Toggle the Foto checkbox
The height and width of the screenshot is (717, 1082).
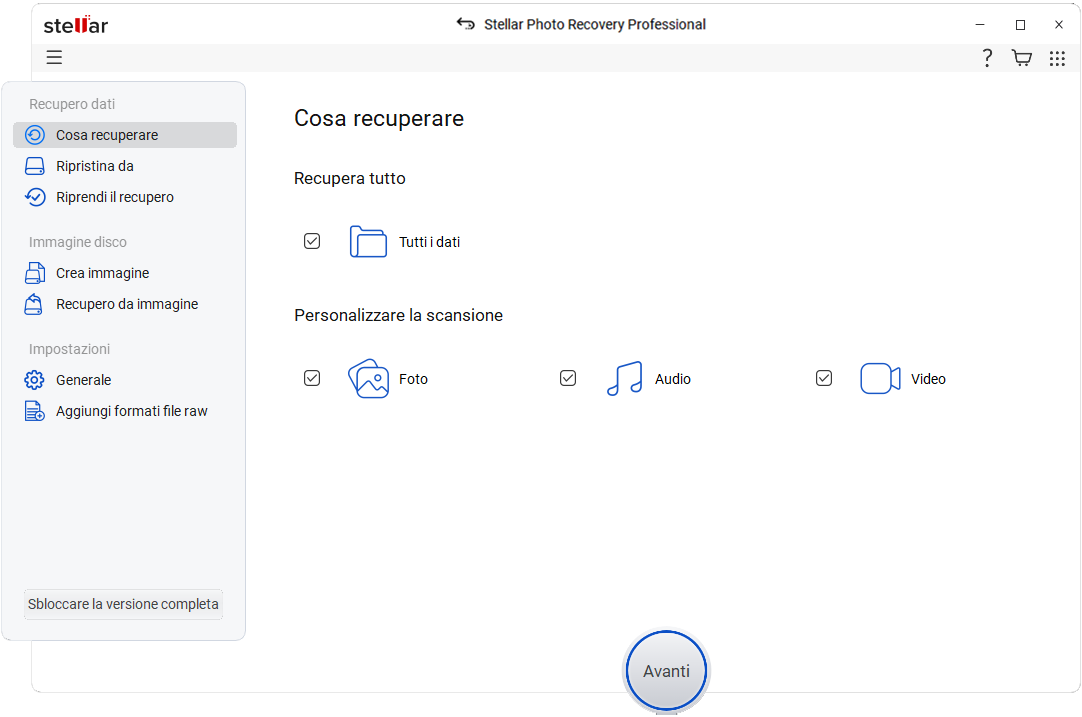tap(312, 378)
